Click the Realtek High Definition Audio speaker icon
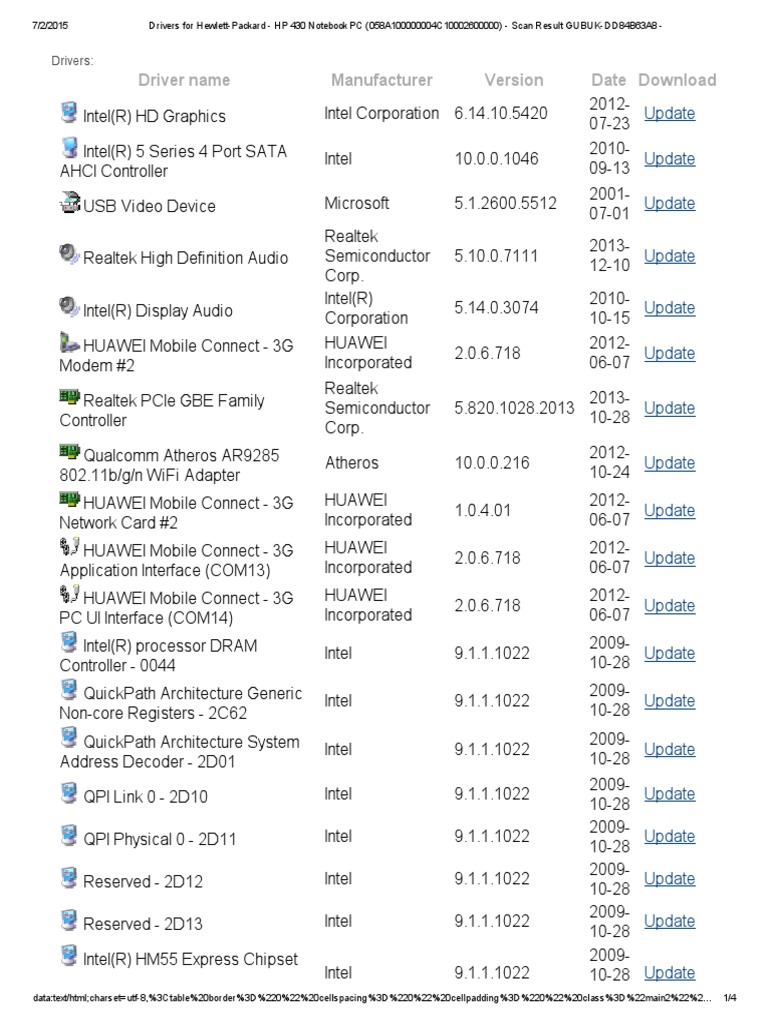The height and width of the screenshot is (1024, 768). click(69, 254)
